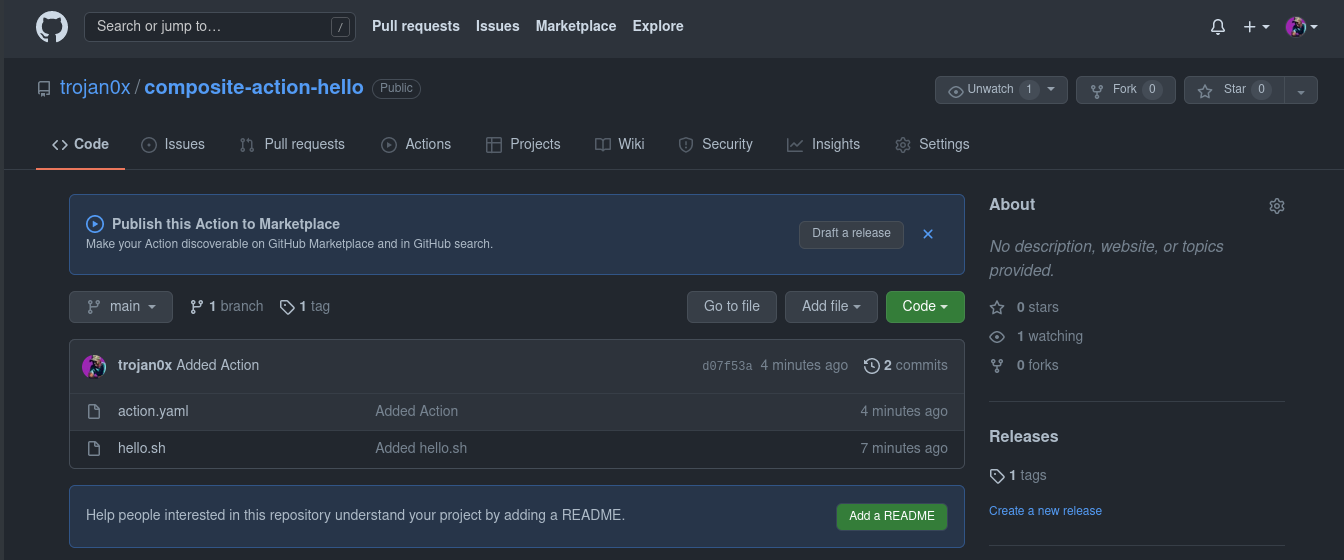Image resolution: width=1344 pixels, height=560 pixels.
Task: Click Draft a release button
Action: point(851,234)
